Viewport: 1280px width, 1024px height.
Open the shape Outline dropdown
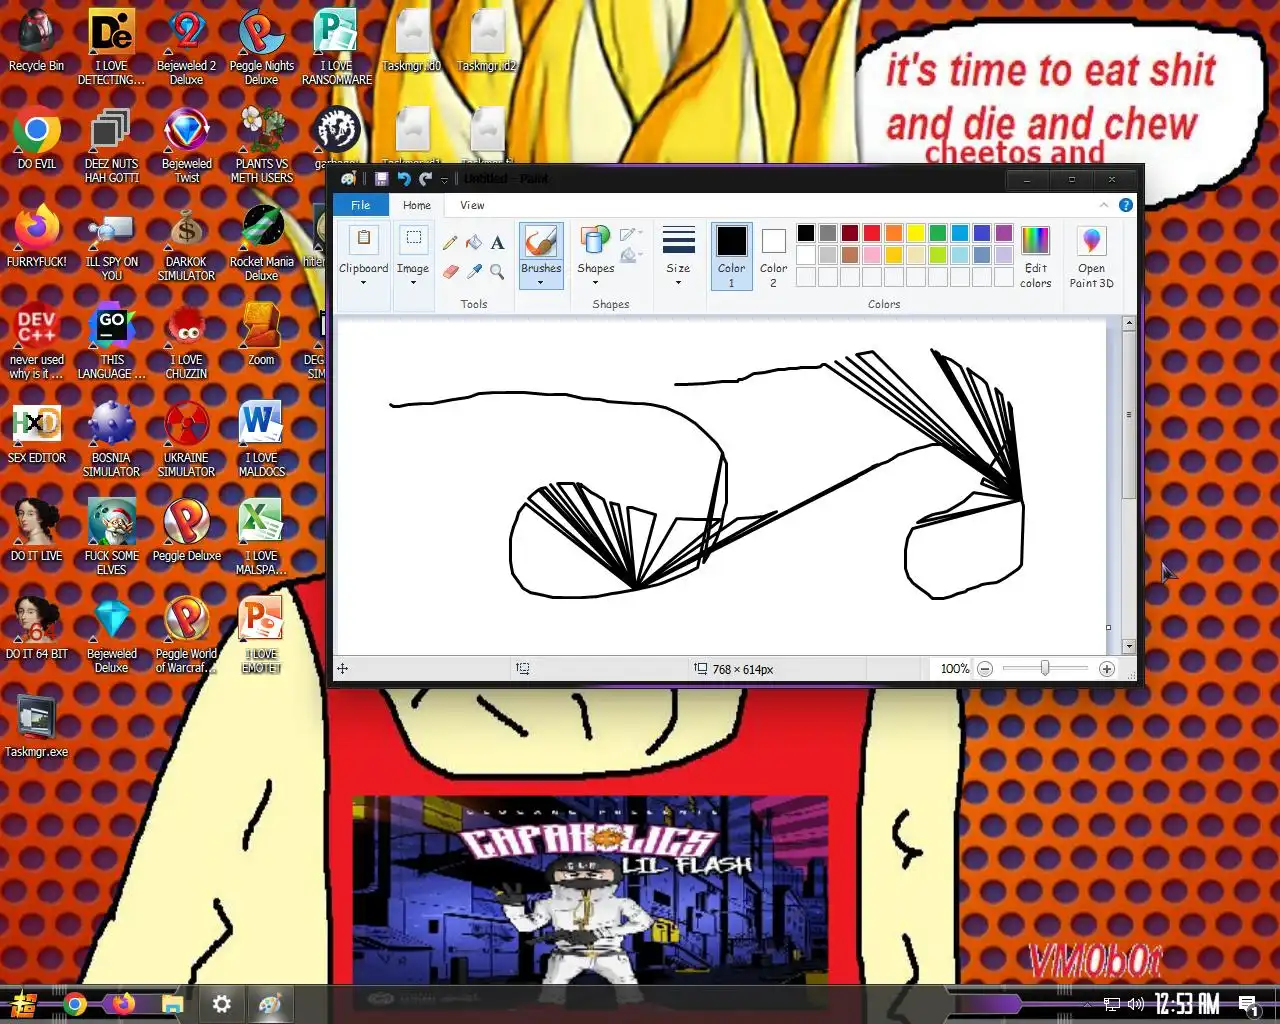630,235
